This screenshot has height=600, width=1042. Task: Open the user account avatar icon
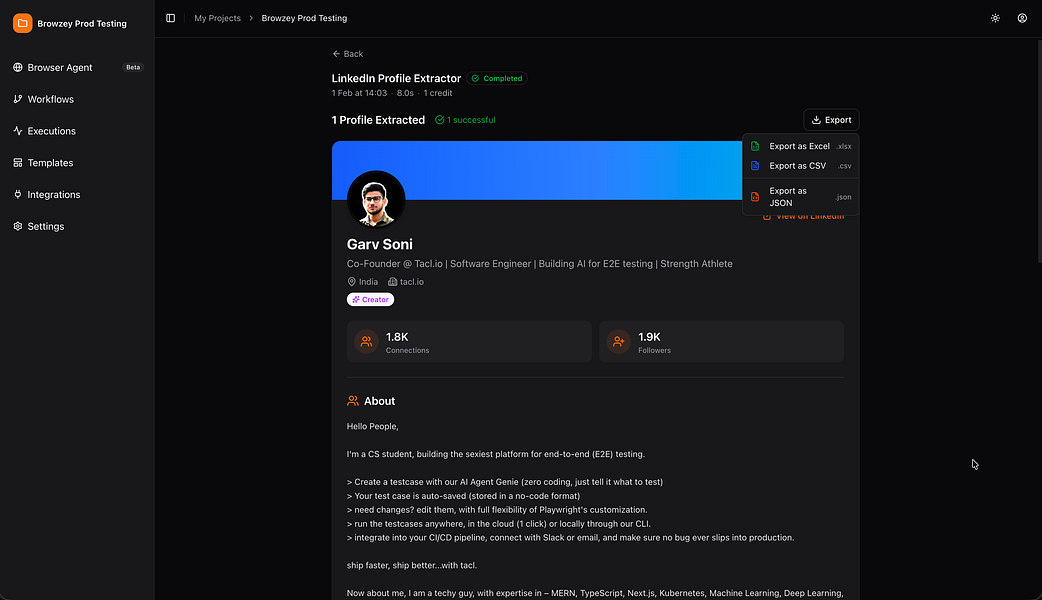pos(1022,18)
